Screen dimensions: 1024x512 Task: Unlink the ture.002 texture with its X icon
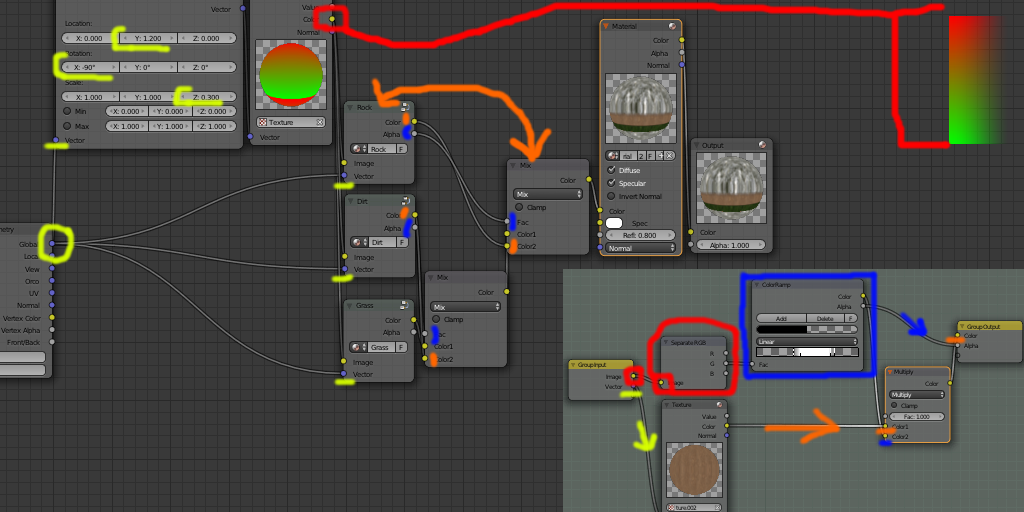(717, 507)
